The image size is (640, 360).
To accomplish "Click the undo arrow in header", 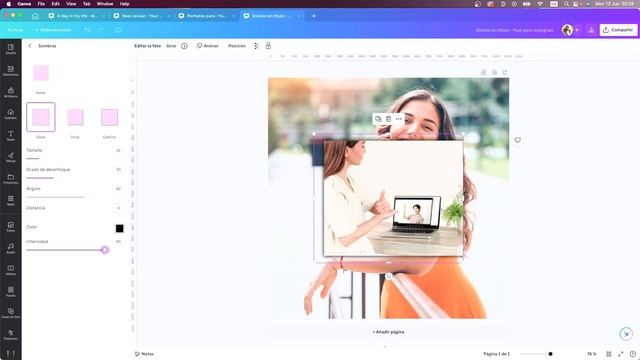I will pyautogui.click(x=87, y=30).
